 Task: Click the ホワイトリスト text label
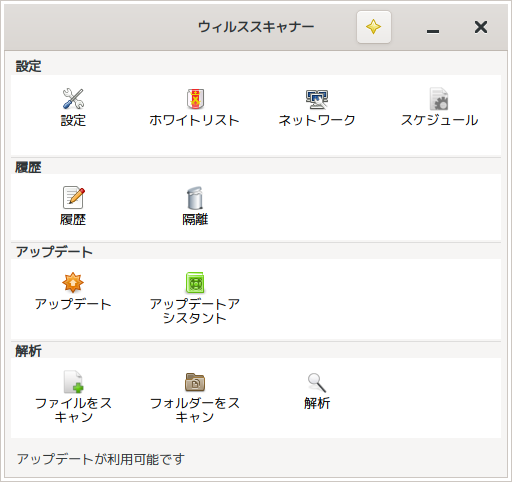(x=195, y=120)
